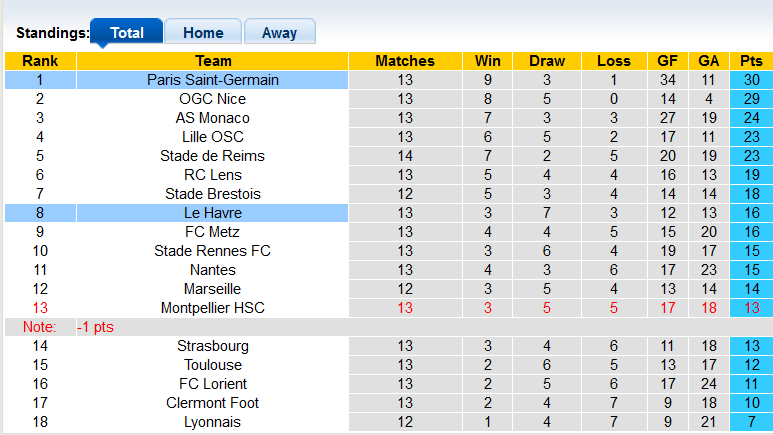
Task: Click the Pts column header
Action: [751, 61]
